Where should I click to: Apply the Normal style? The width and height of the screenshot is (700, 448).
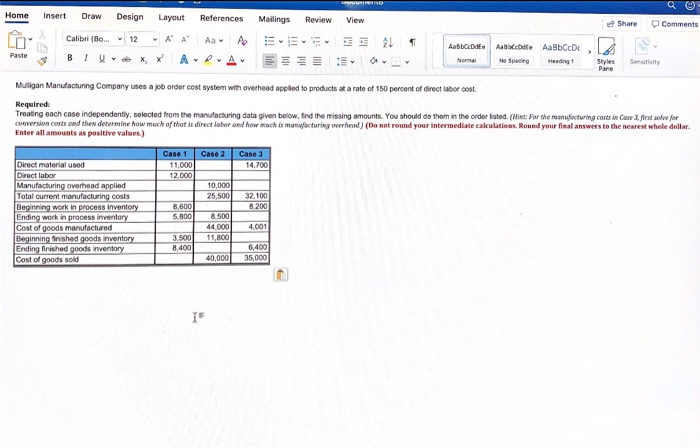coord(467,51)
